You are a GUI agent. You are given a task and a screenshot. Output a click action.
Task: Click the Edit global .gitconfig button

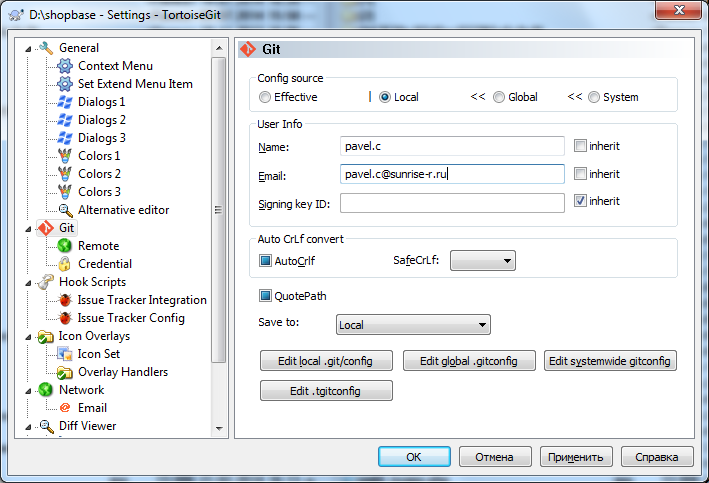tap(469, 361)
